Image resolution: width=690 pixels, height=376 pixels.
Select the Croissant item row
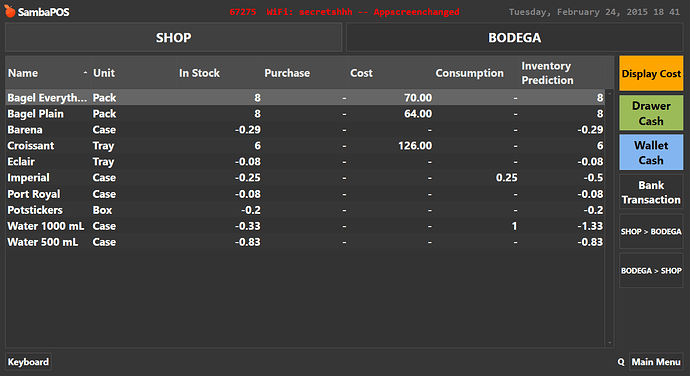305,146
